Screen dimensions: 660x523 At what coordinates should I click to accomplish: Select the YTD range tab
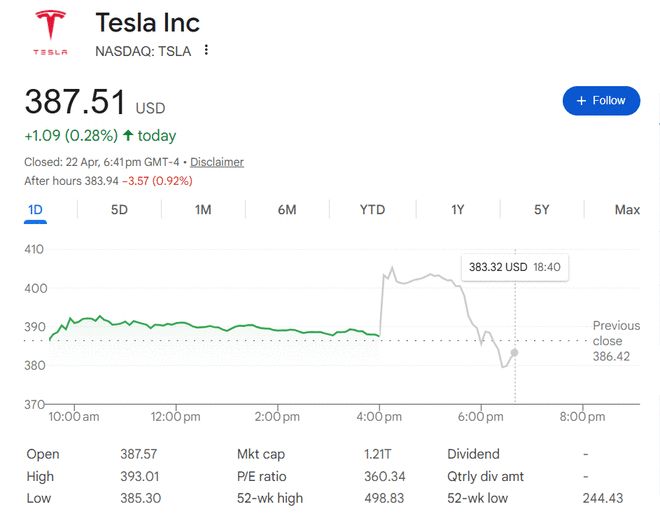click(372, 210)
